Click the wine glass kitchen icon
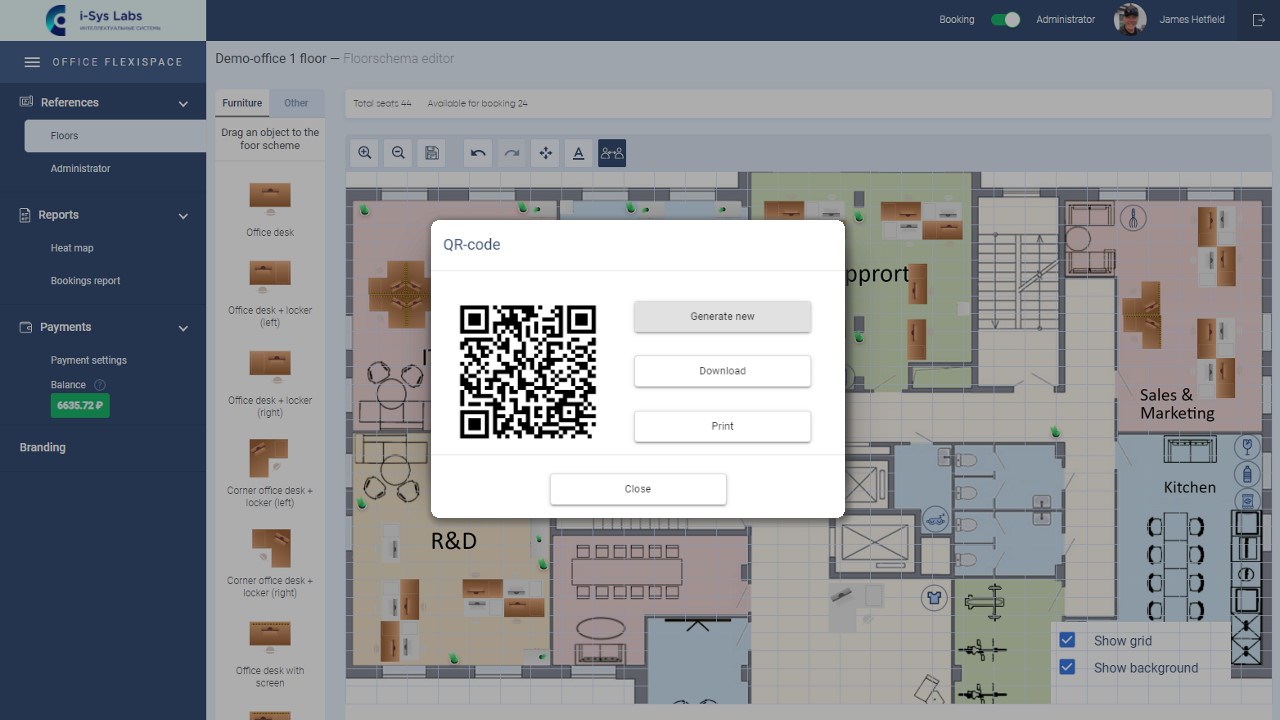Screen dimensions: 1280x720 click(1247, 445)
